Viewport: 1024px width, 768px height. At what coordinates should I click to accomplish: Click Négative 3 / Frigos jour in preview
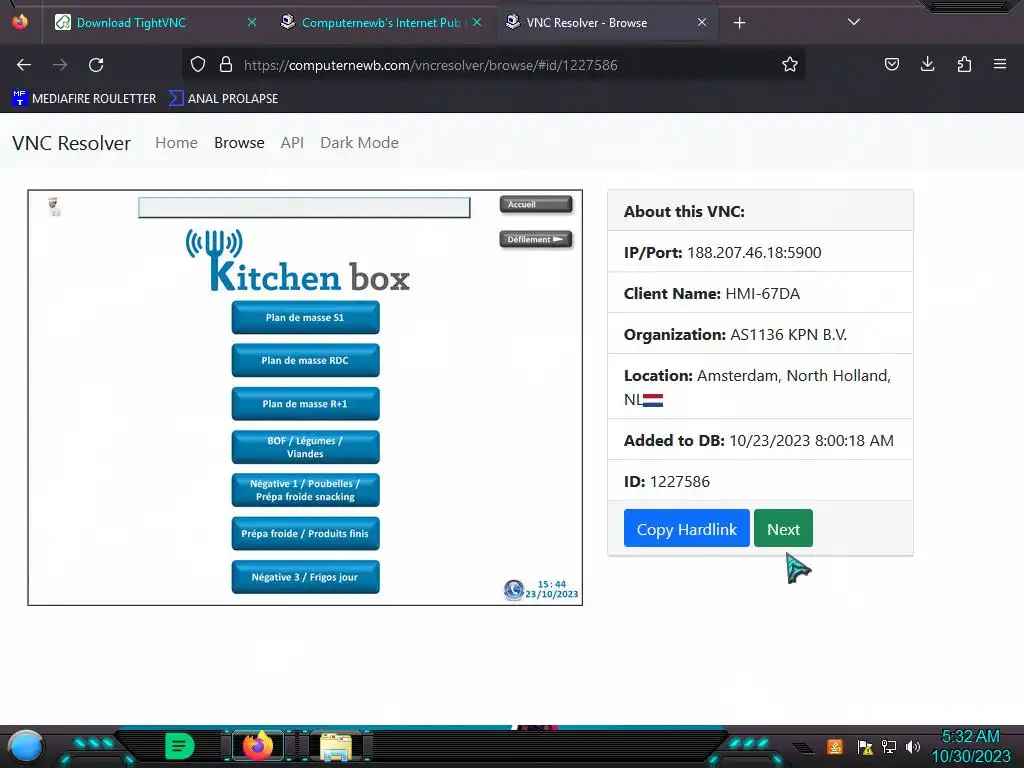pos(306,577)
